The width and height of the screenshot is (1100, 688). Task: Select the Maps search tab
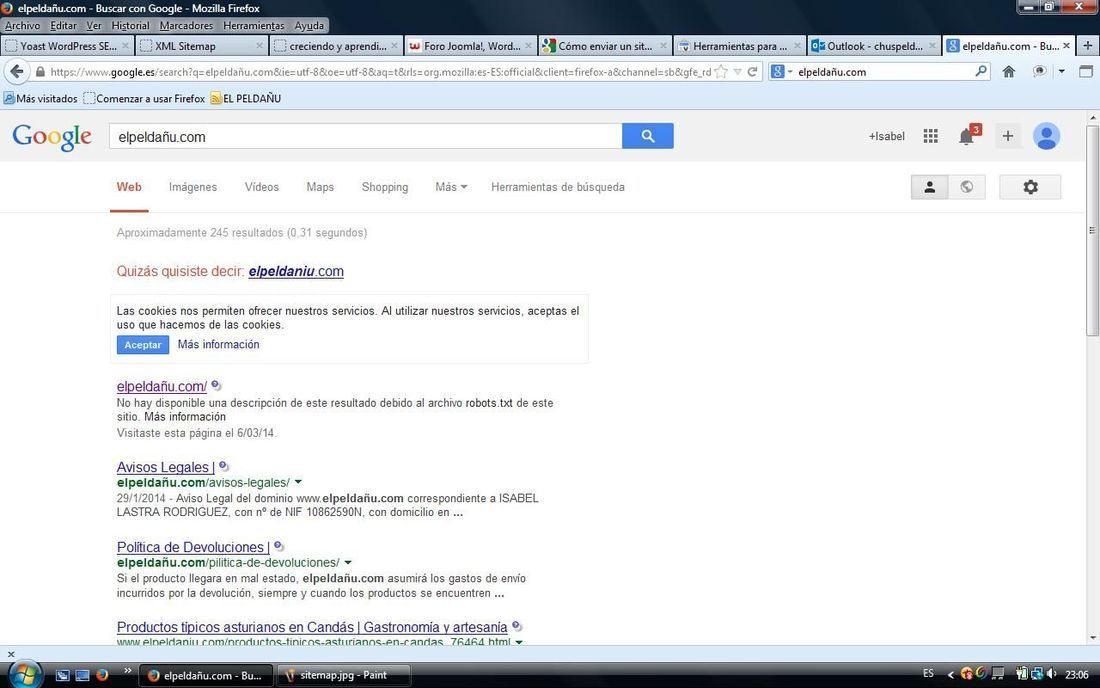(320, 187)
